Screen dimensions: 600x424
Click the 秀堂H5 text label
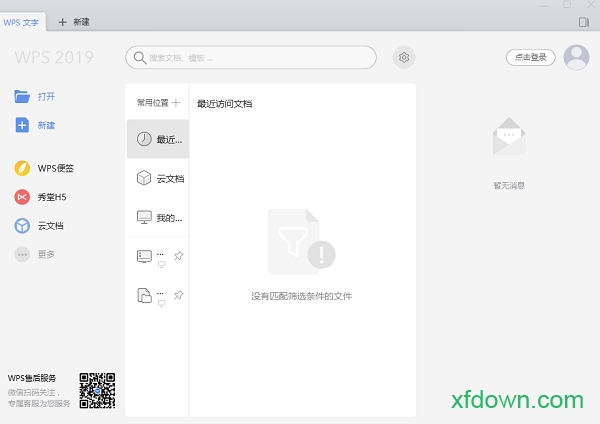(x=52, y=197)
